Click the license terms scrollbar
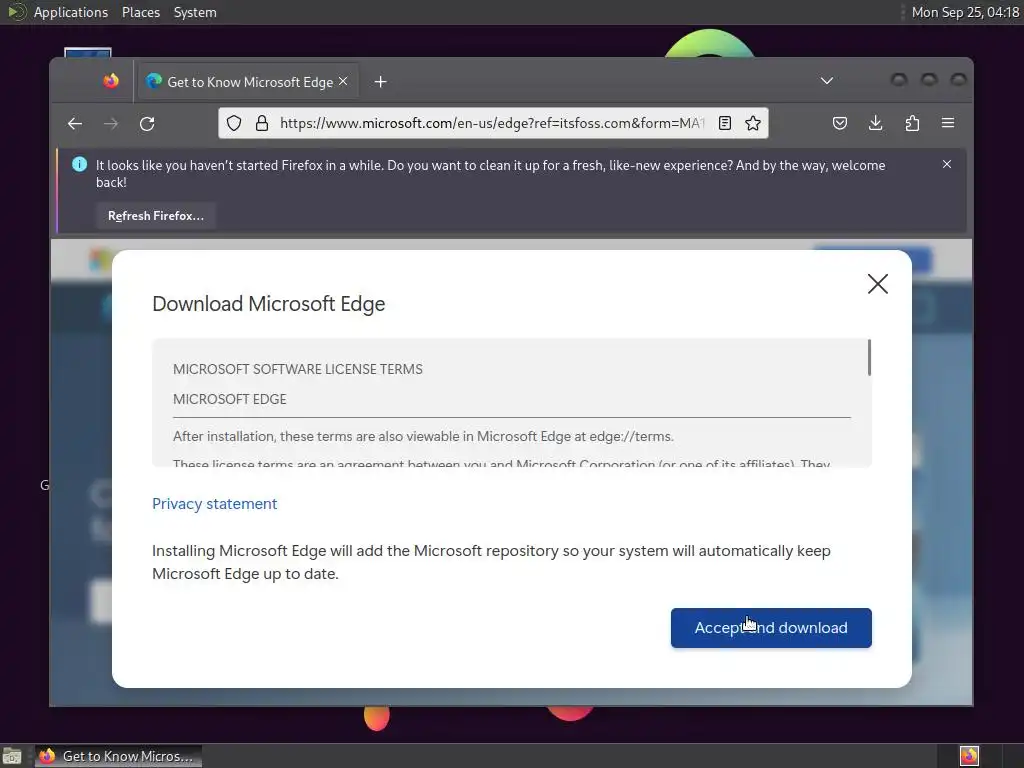Screen dimensions: 1024x768 869,358
